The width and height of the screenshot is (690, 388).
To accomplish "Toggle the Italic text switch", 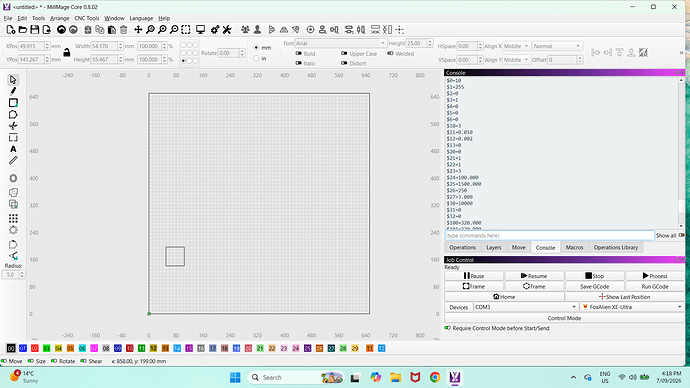I will pyautogui.click(x=298, y=63).
